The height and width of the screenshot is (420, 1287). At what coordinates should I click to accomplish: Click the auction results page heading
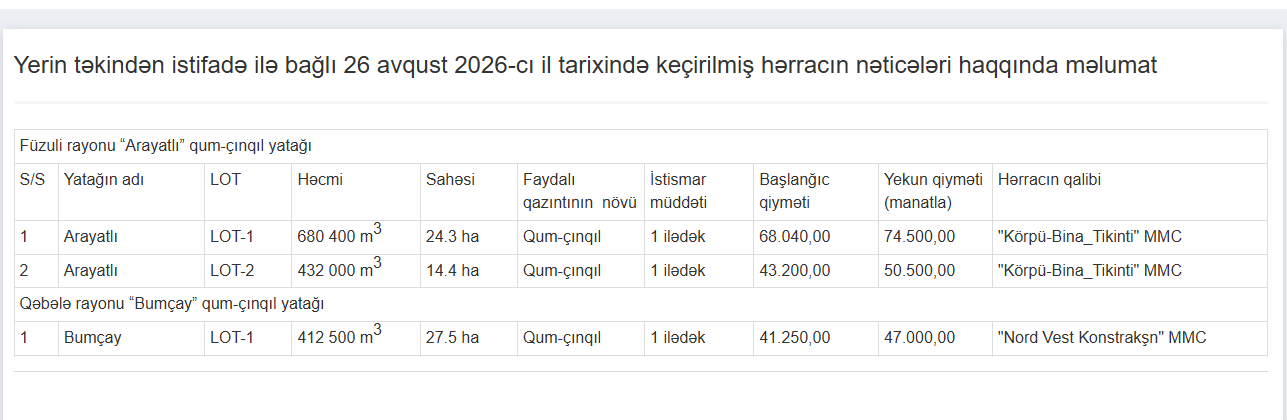pos(585,66)
